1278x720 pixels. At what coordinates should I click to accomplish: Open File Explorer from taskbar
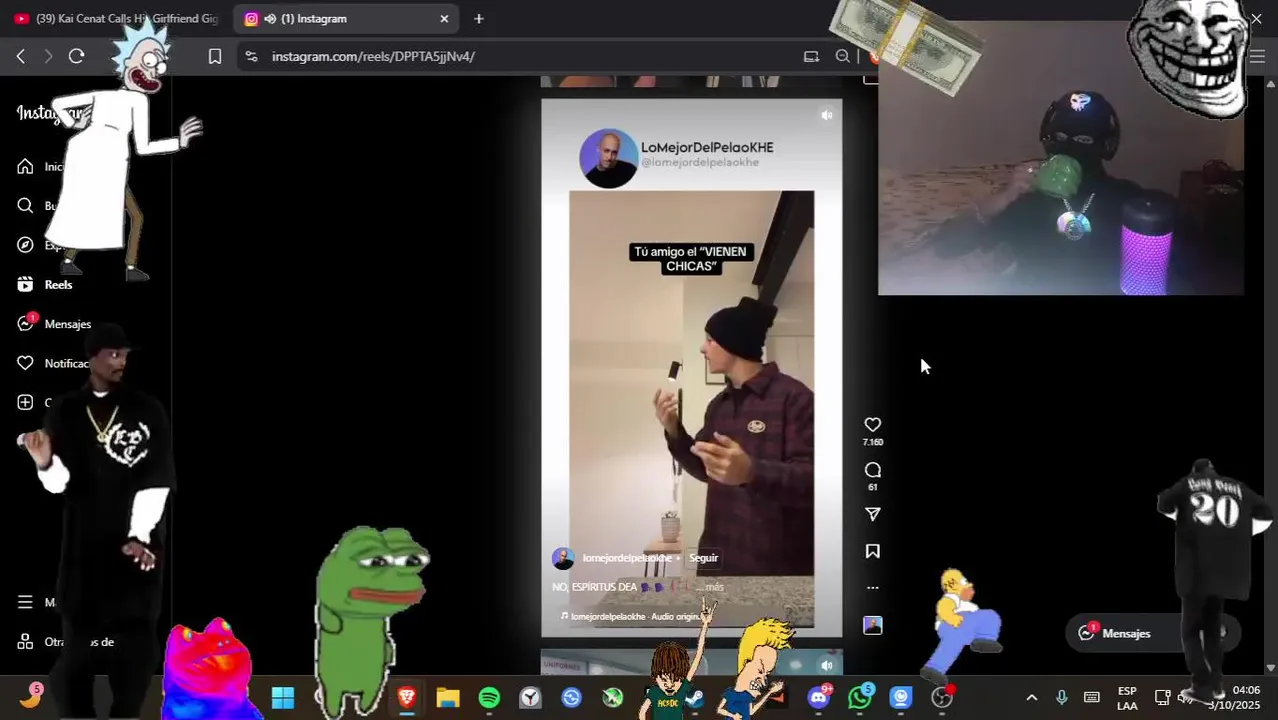447,697
